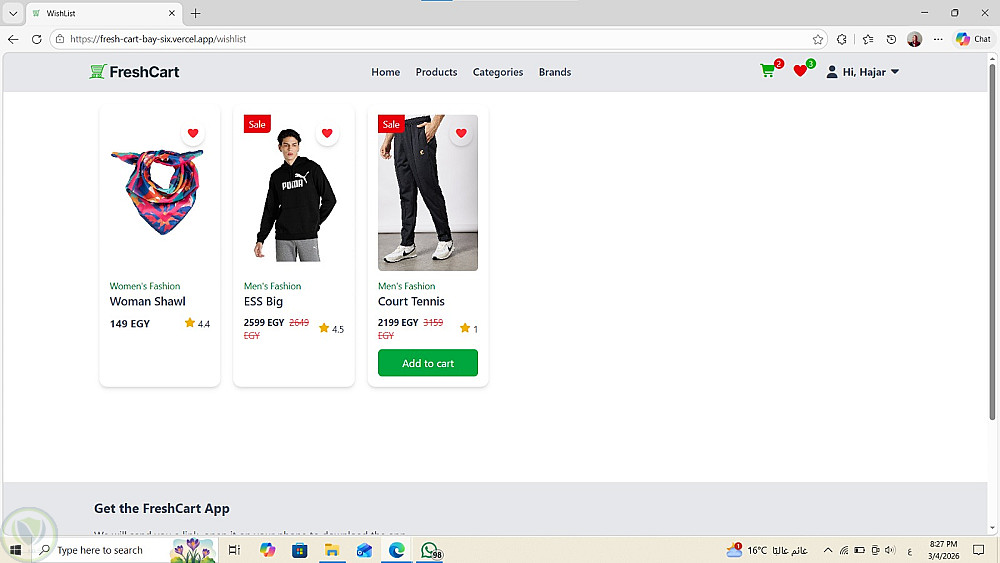Image resolution: width=1000 pixels, height=563 pixels.
Task: Expand the Hi, Hajar user menu
Action: pos(863,72)
